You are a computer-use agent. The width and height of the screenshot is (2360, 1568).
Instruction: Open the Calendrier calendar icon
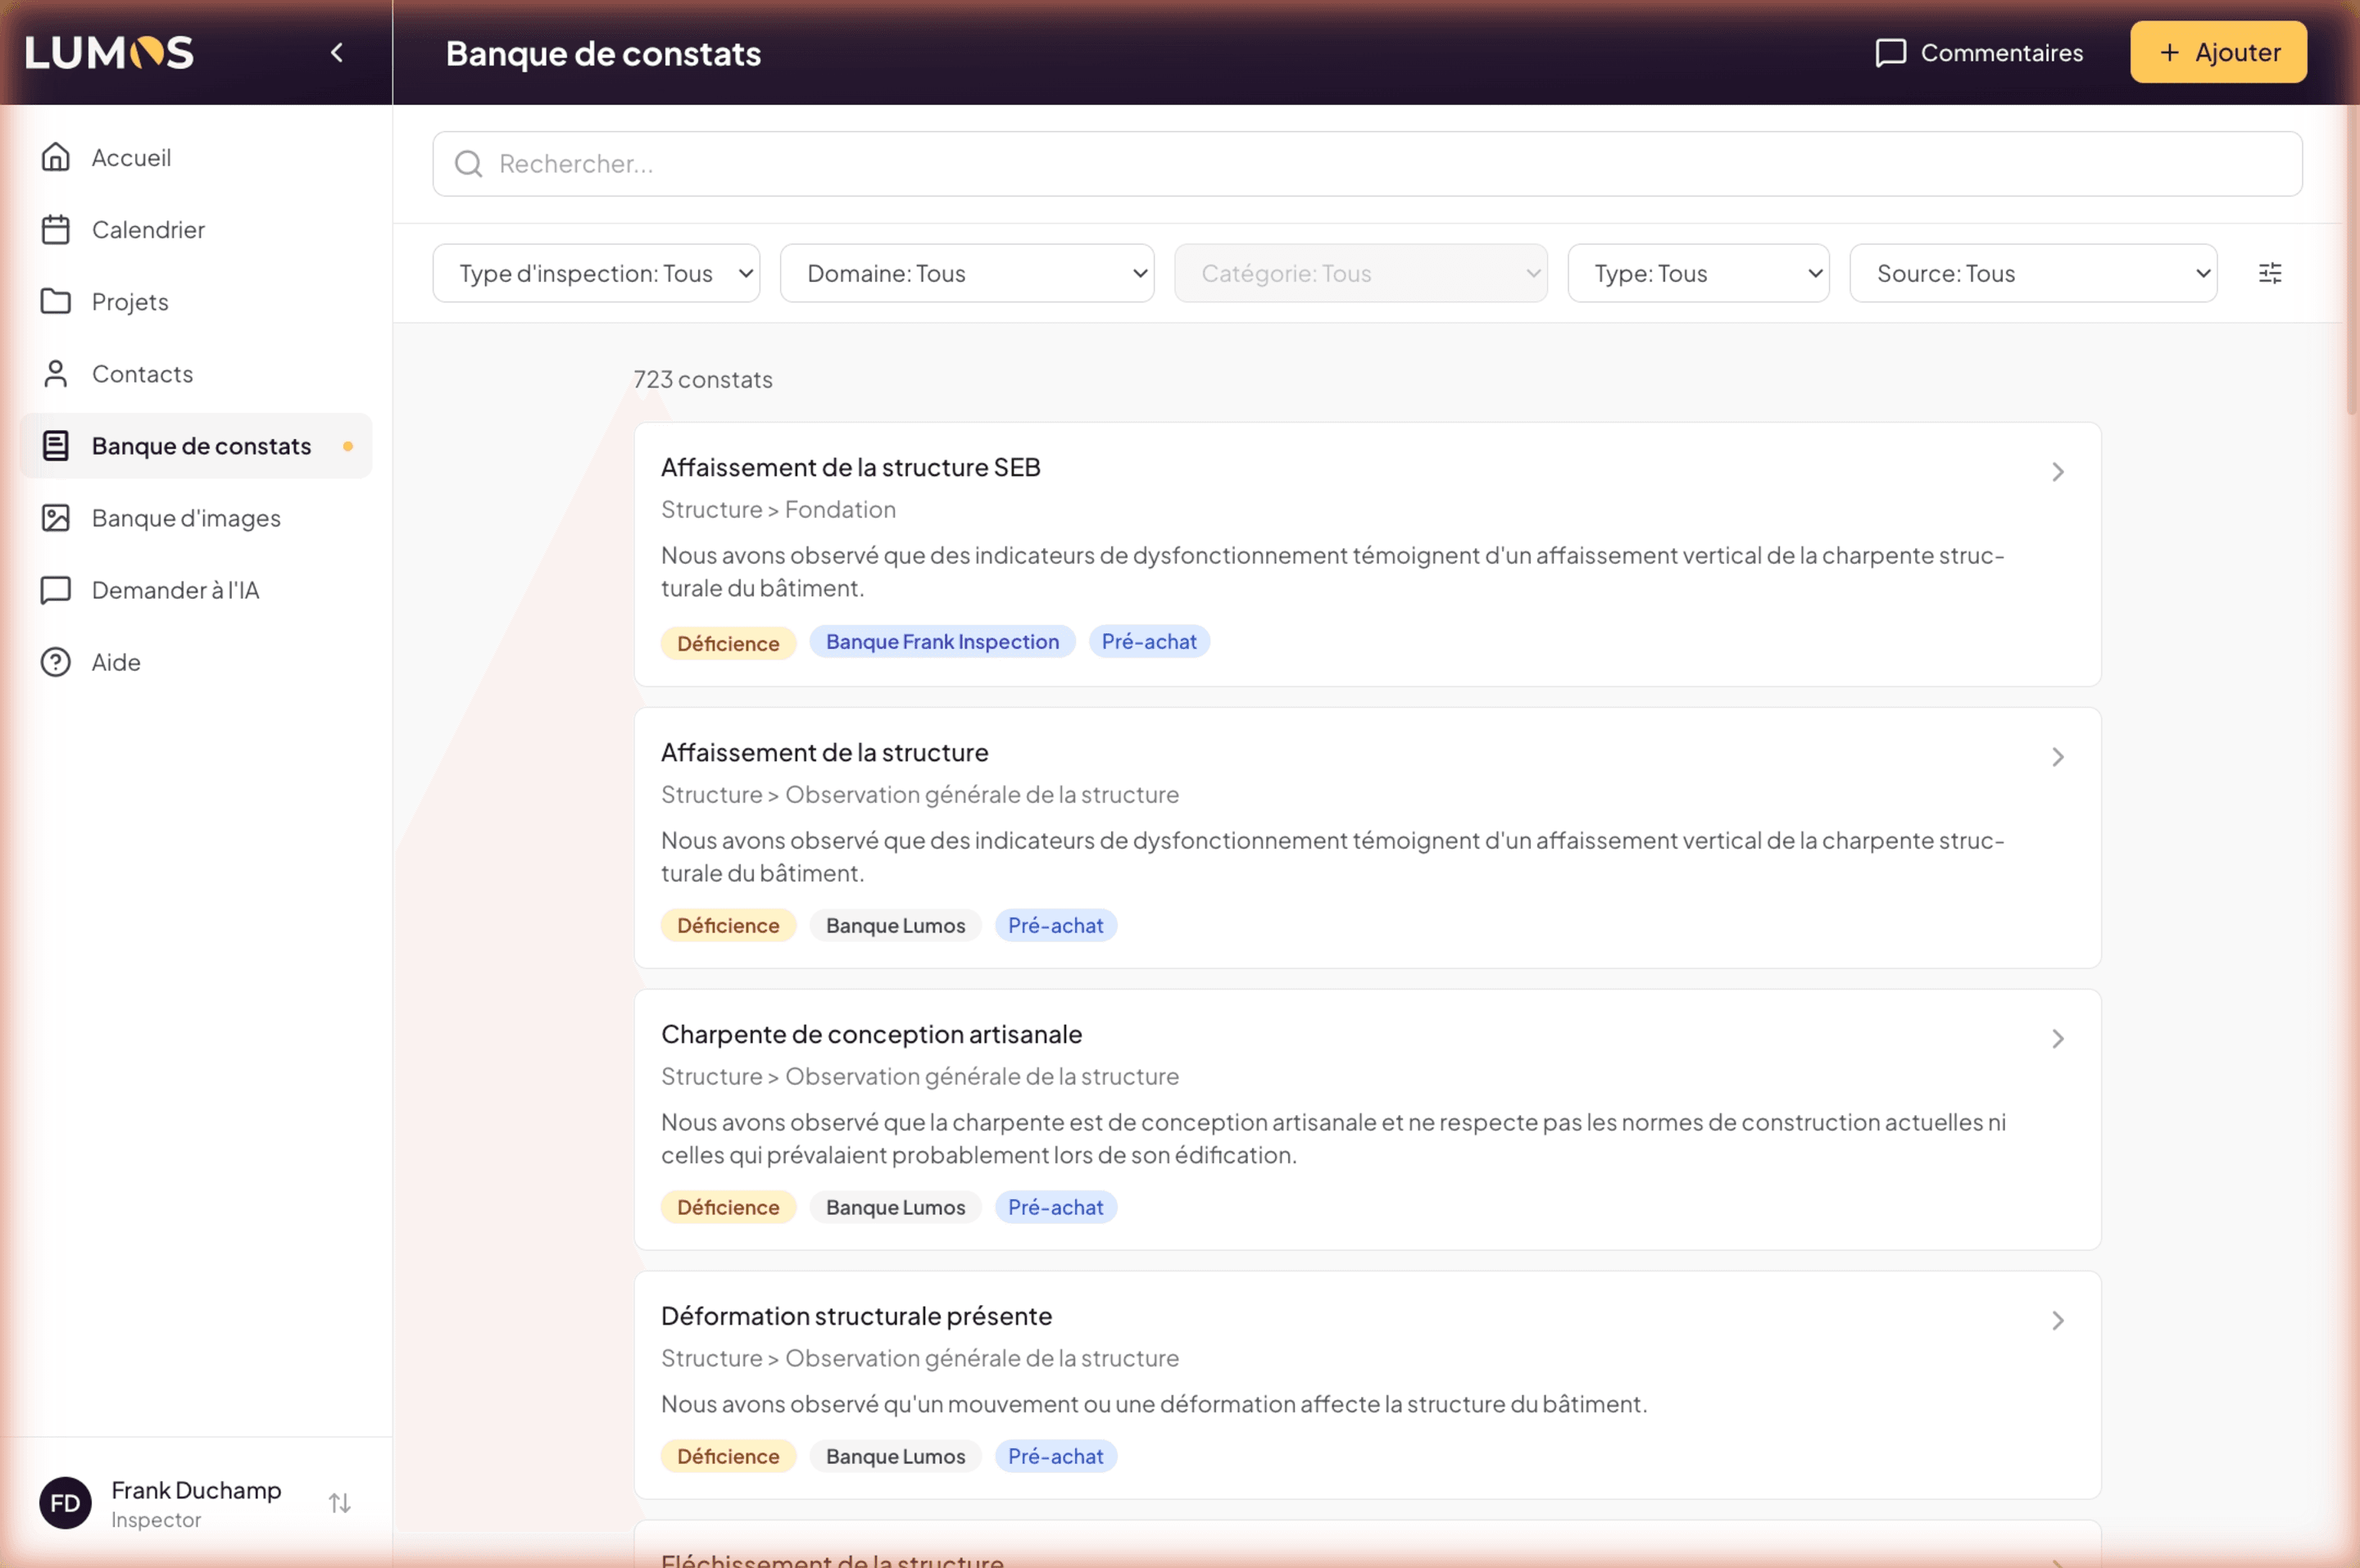(x=56, y=229)
